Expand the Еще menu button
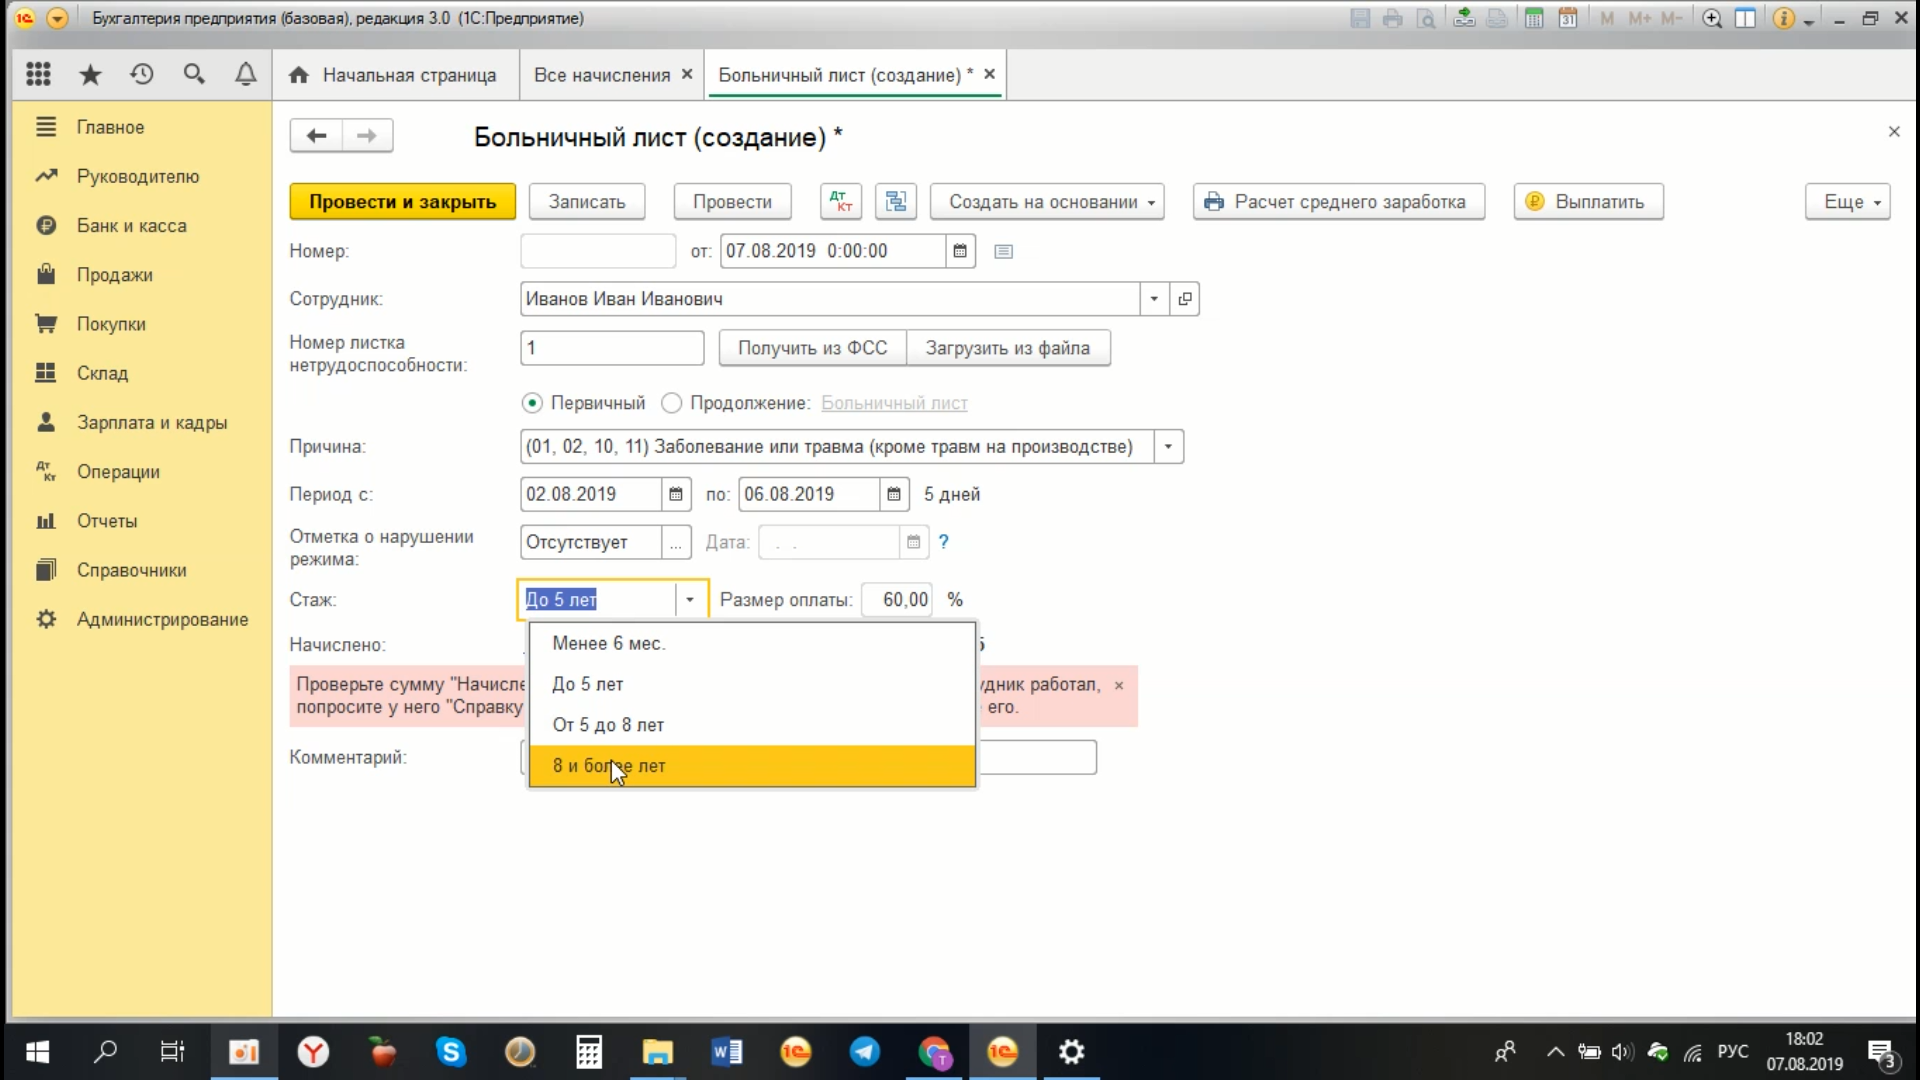The width and height of the screenshot is (1920, 1080). [x=1847, y=201]
